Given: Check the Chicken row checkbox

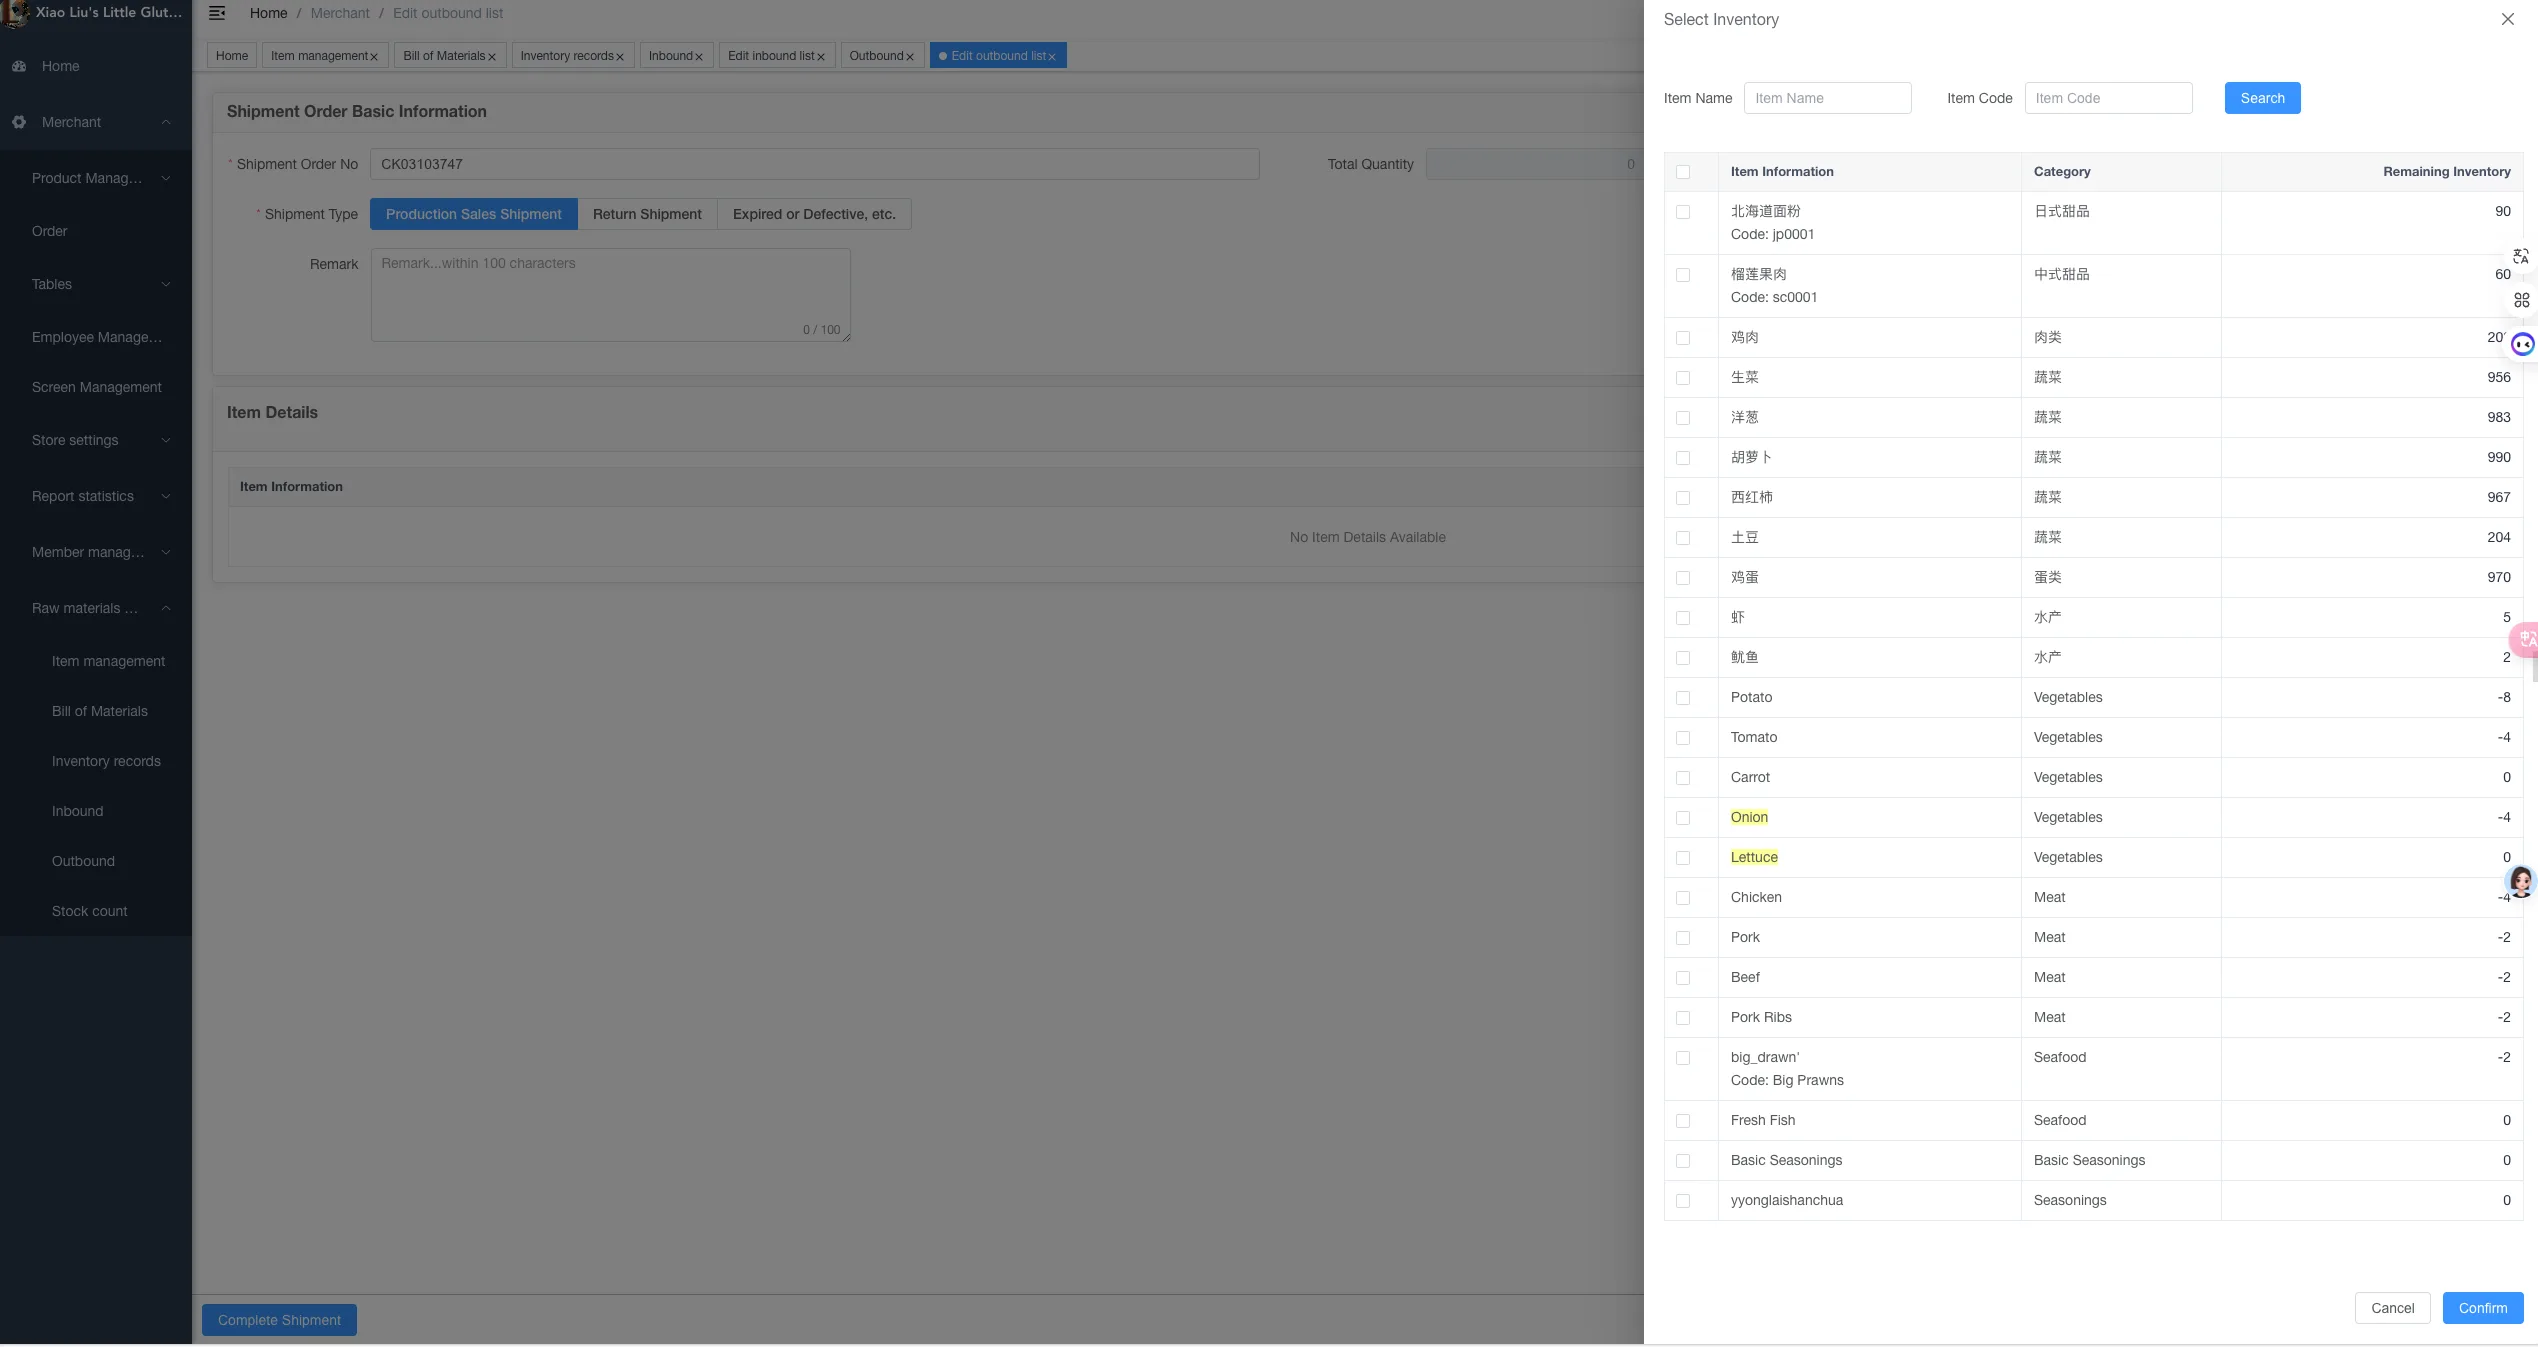Looking at the screenshot, I should pos(1683,898).
